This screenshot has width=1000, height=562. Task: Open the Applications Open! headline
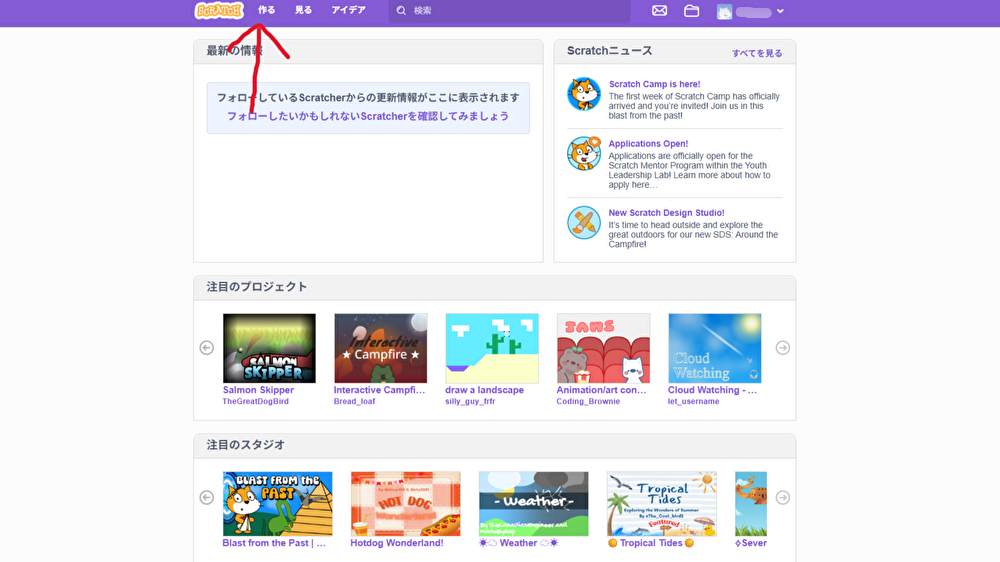click(x=648, y=144)
